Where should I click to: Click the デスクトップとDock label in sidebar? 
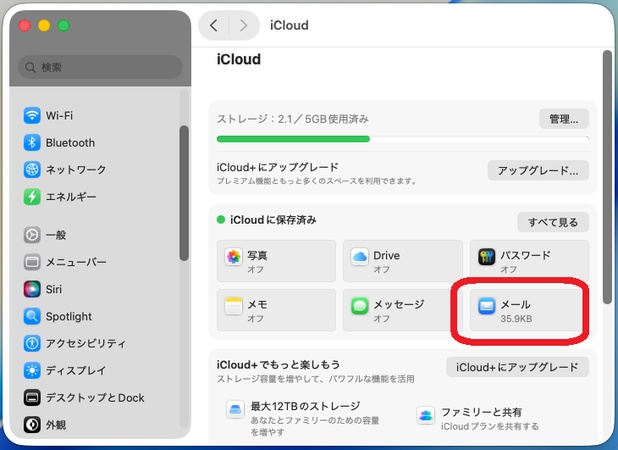coord(95,398)
